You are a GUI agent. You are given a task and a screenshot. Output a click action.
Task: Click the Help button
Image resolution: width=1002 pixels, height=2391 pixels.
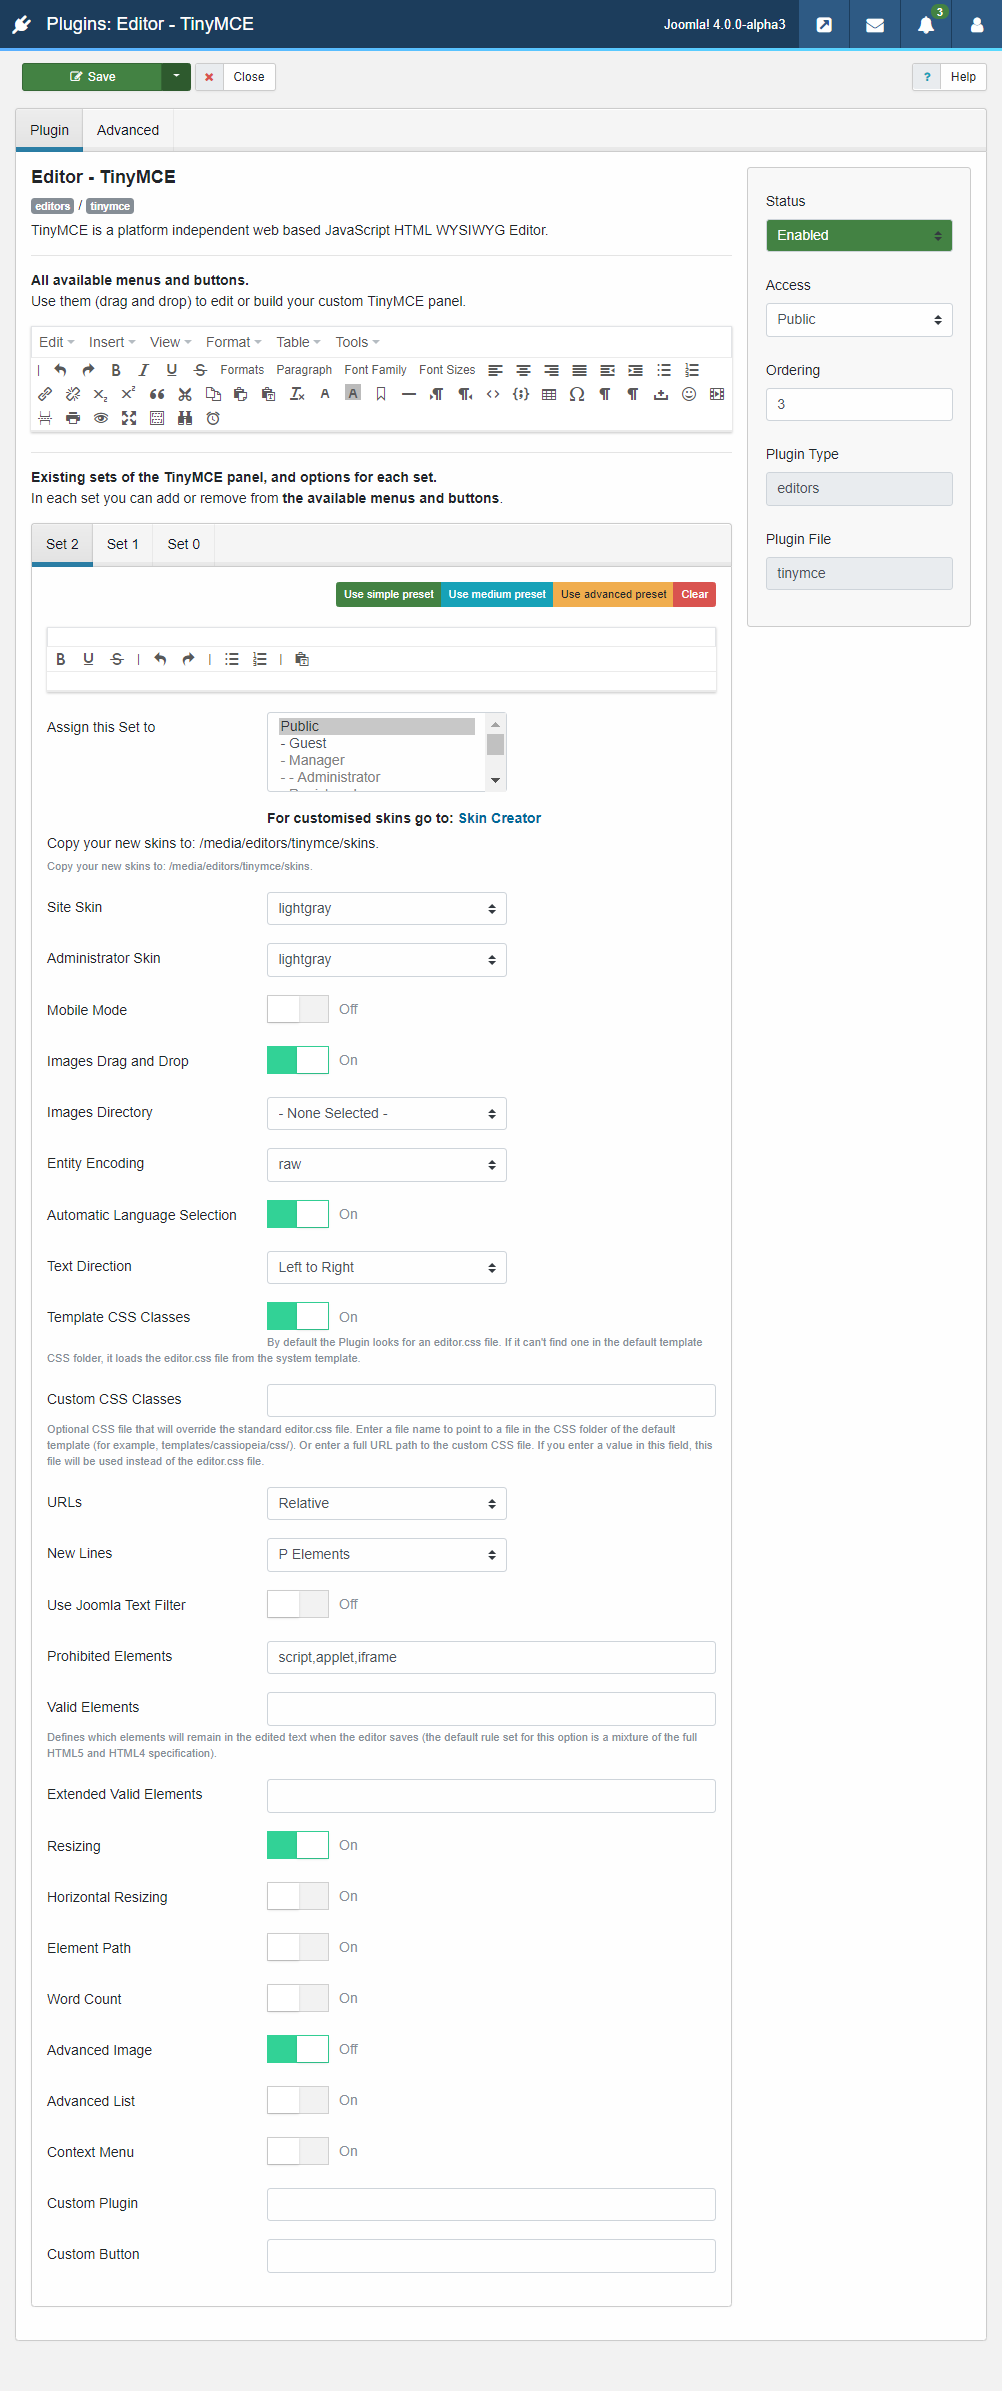click(950, 77)
